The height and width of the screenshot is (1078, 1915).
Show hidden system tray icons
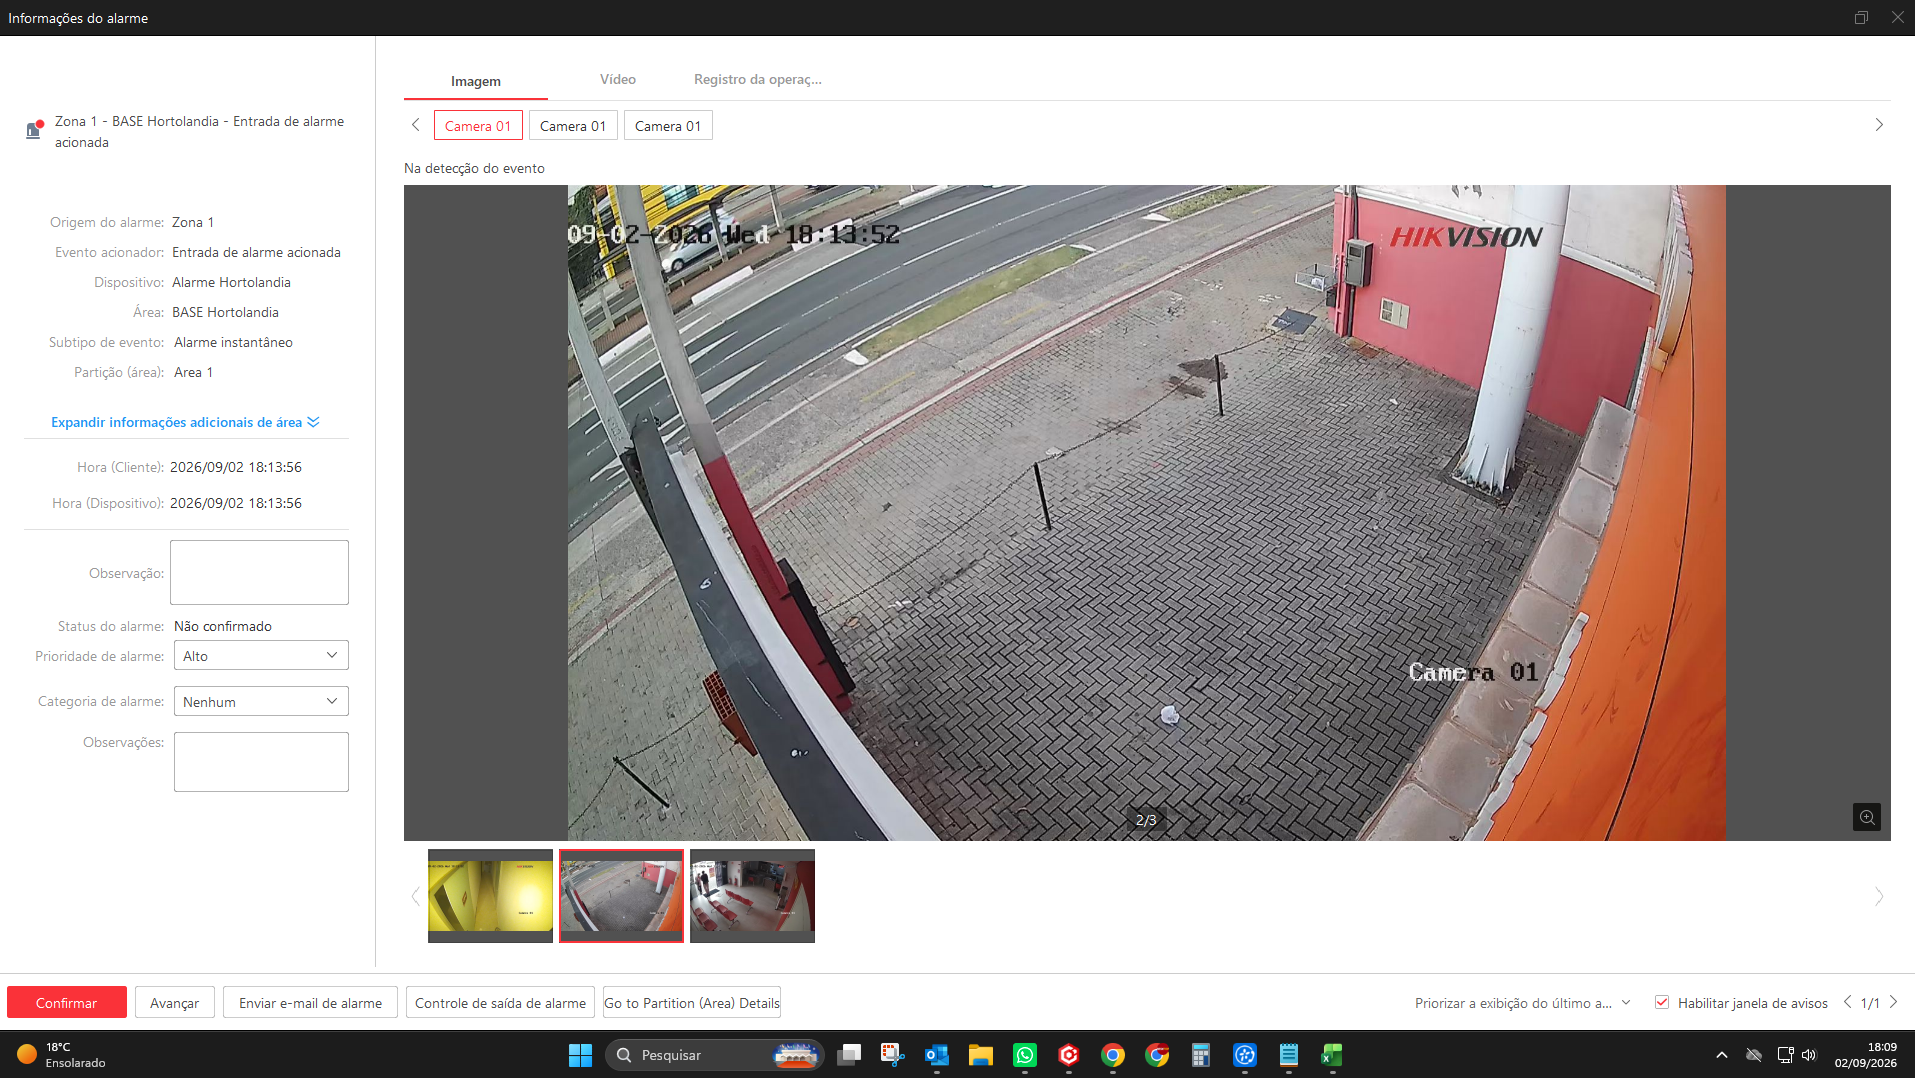1721,1055
